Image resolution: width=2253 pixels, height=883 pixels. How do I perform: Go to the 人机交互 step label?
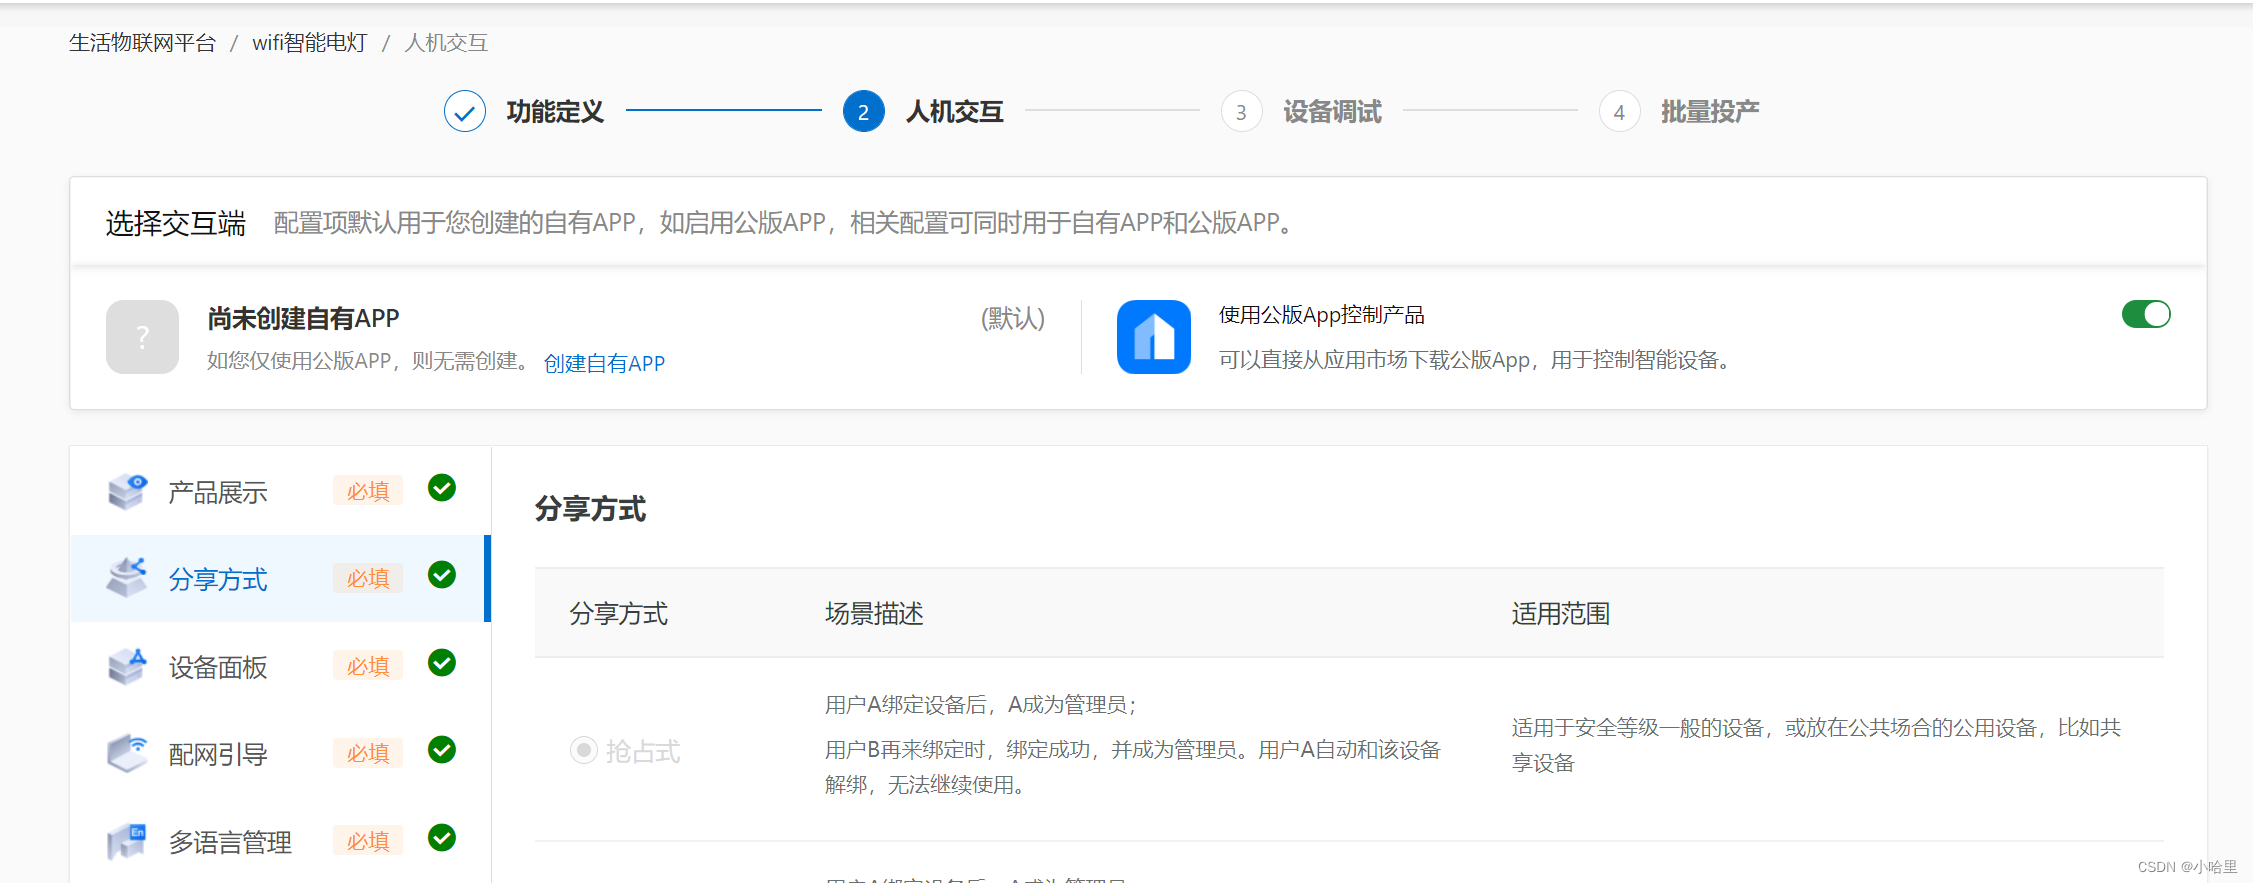955,112
